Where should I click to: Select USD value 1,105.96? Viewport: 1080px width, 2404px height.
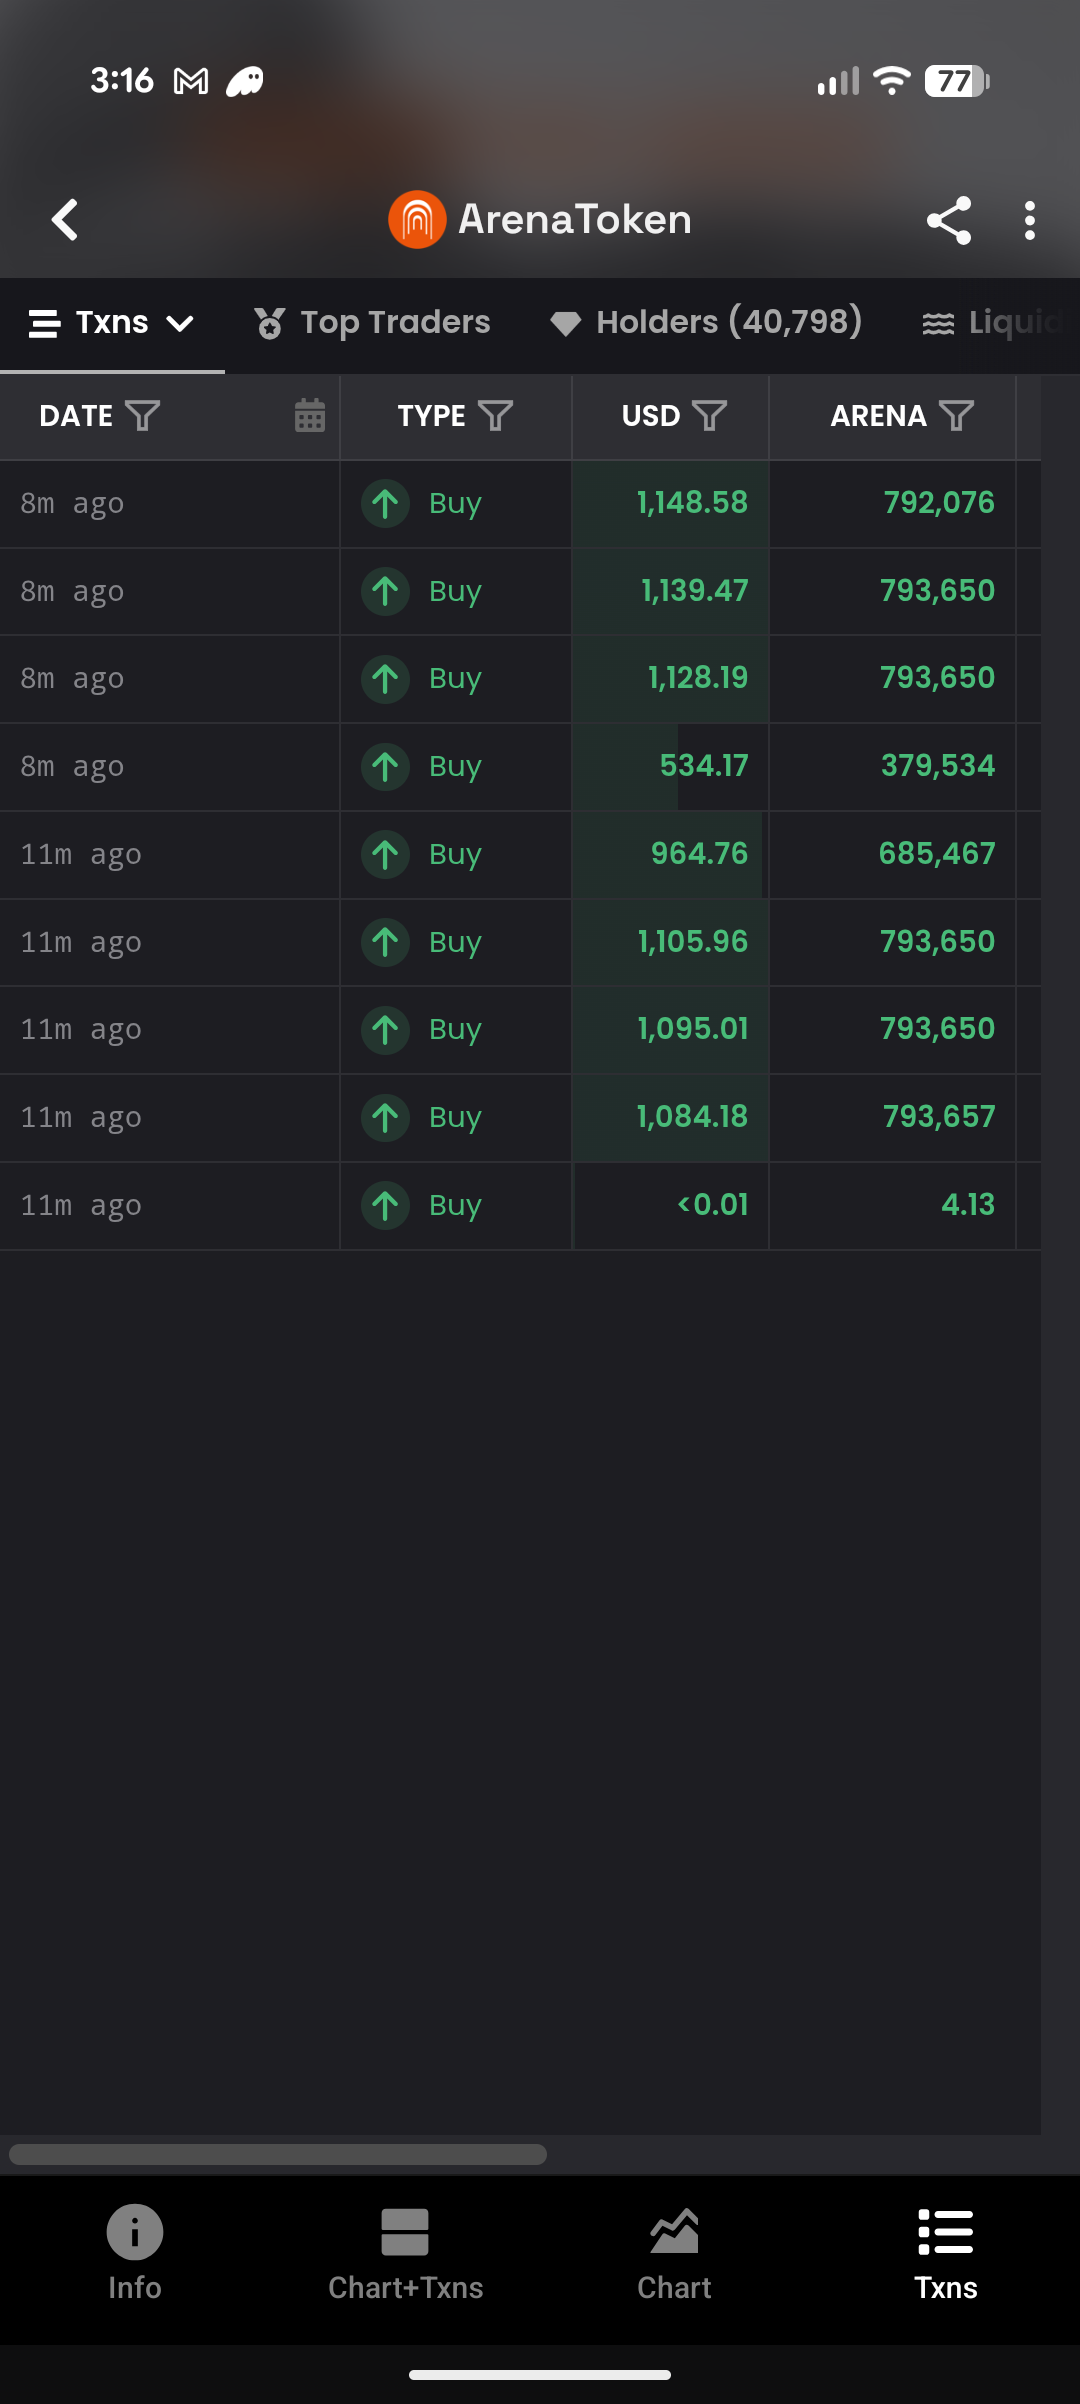coord(692,941)
